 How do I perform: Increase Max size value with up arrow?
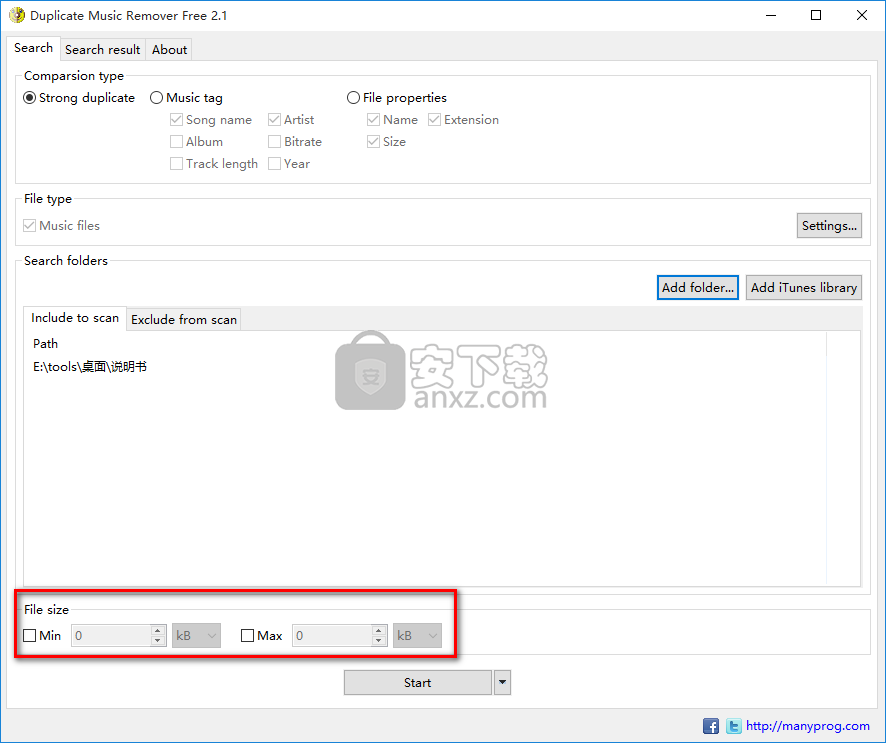click(379, 630)
